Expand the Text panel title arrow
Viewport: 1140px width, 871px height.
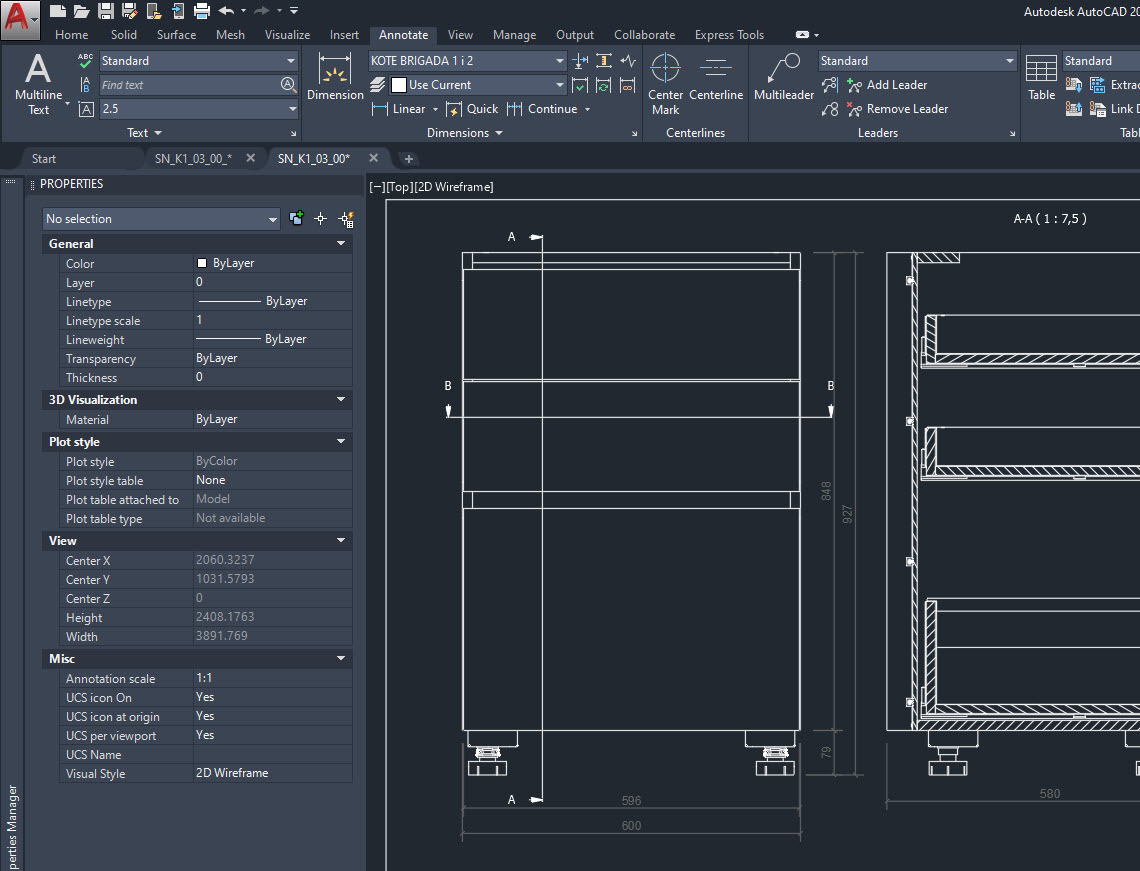[158, 133]
